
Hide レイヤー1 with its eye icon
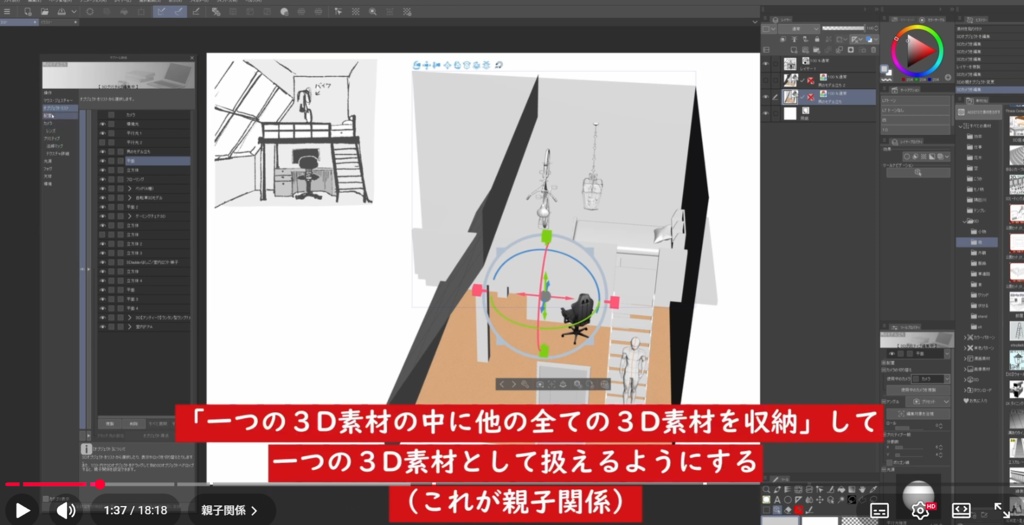point(765,64)
